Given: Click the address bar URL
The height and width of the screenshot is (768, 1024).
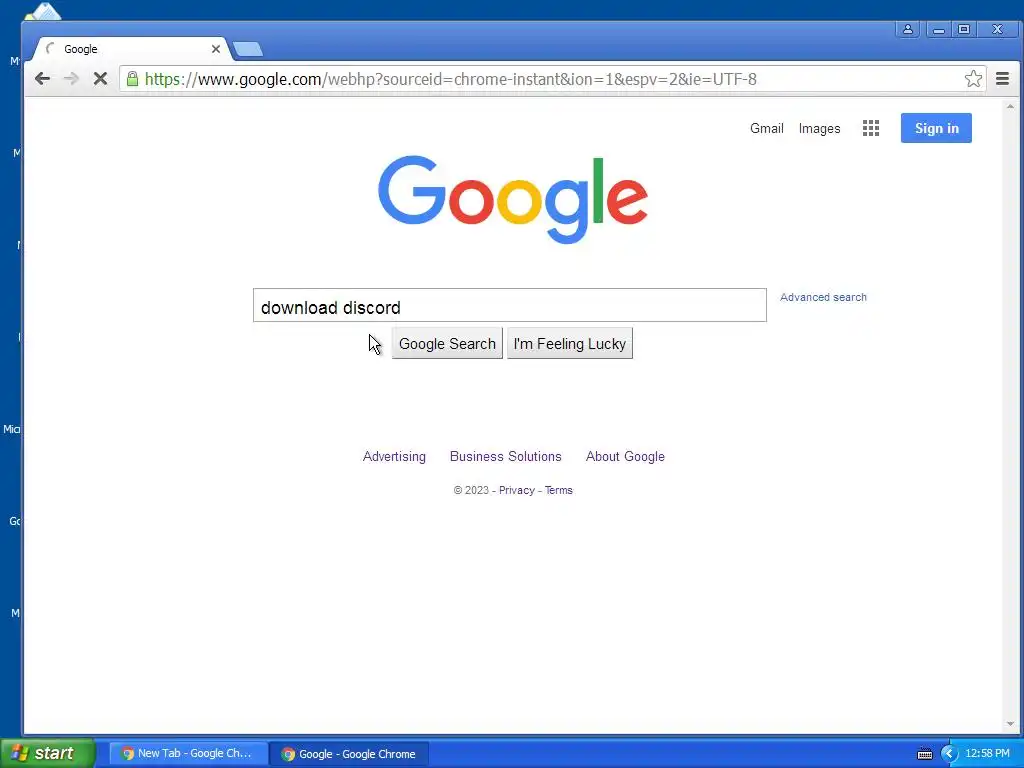Looking at the screenshot, I should pyautogui.click(x=451, y=79).
